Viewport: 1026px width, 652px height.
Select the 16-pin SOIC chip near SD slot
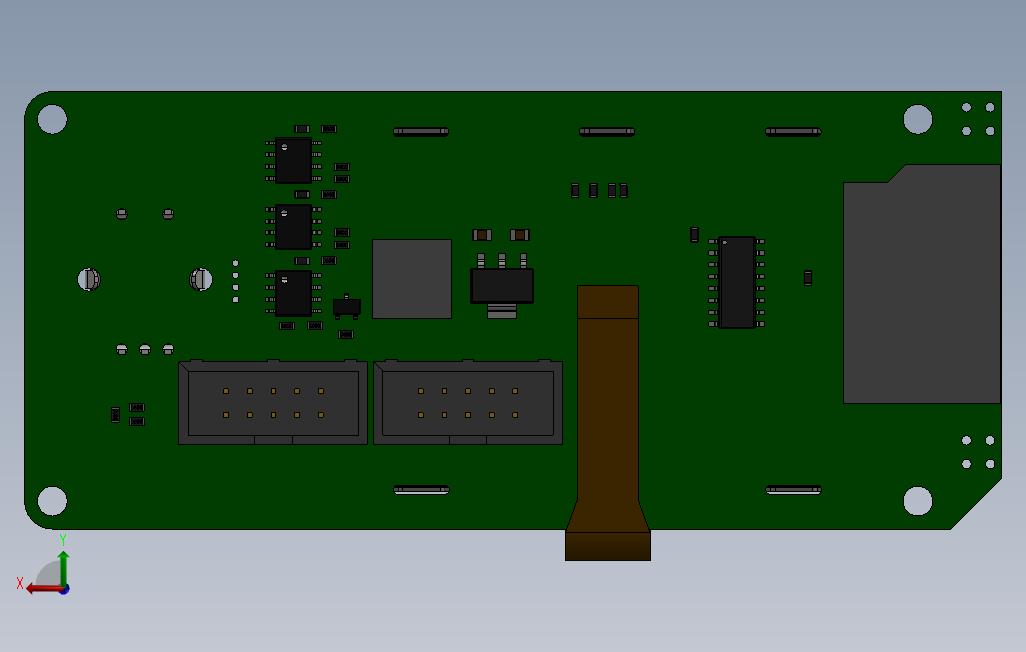(x=737, y=282)
